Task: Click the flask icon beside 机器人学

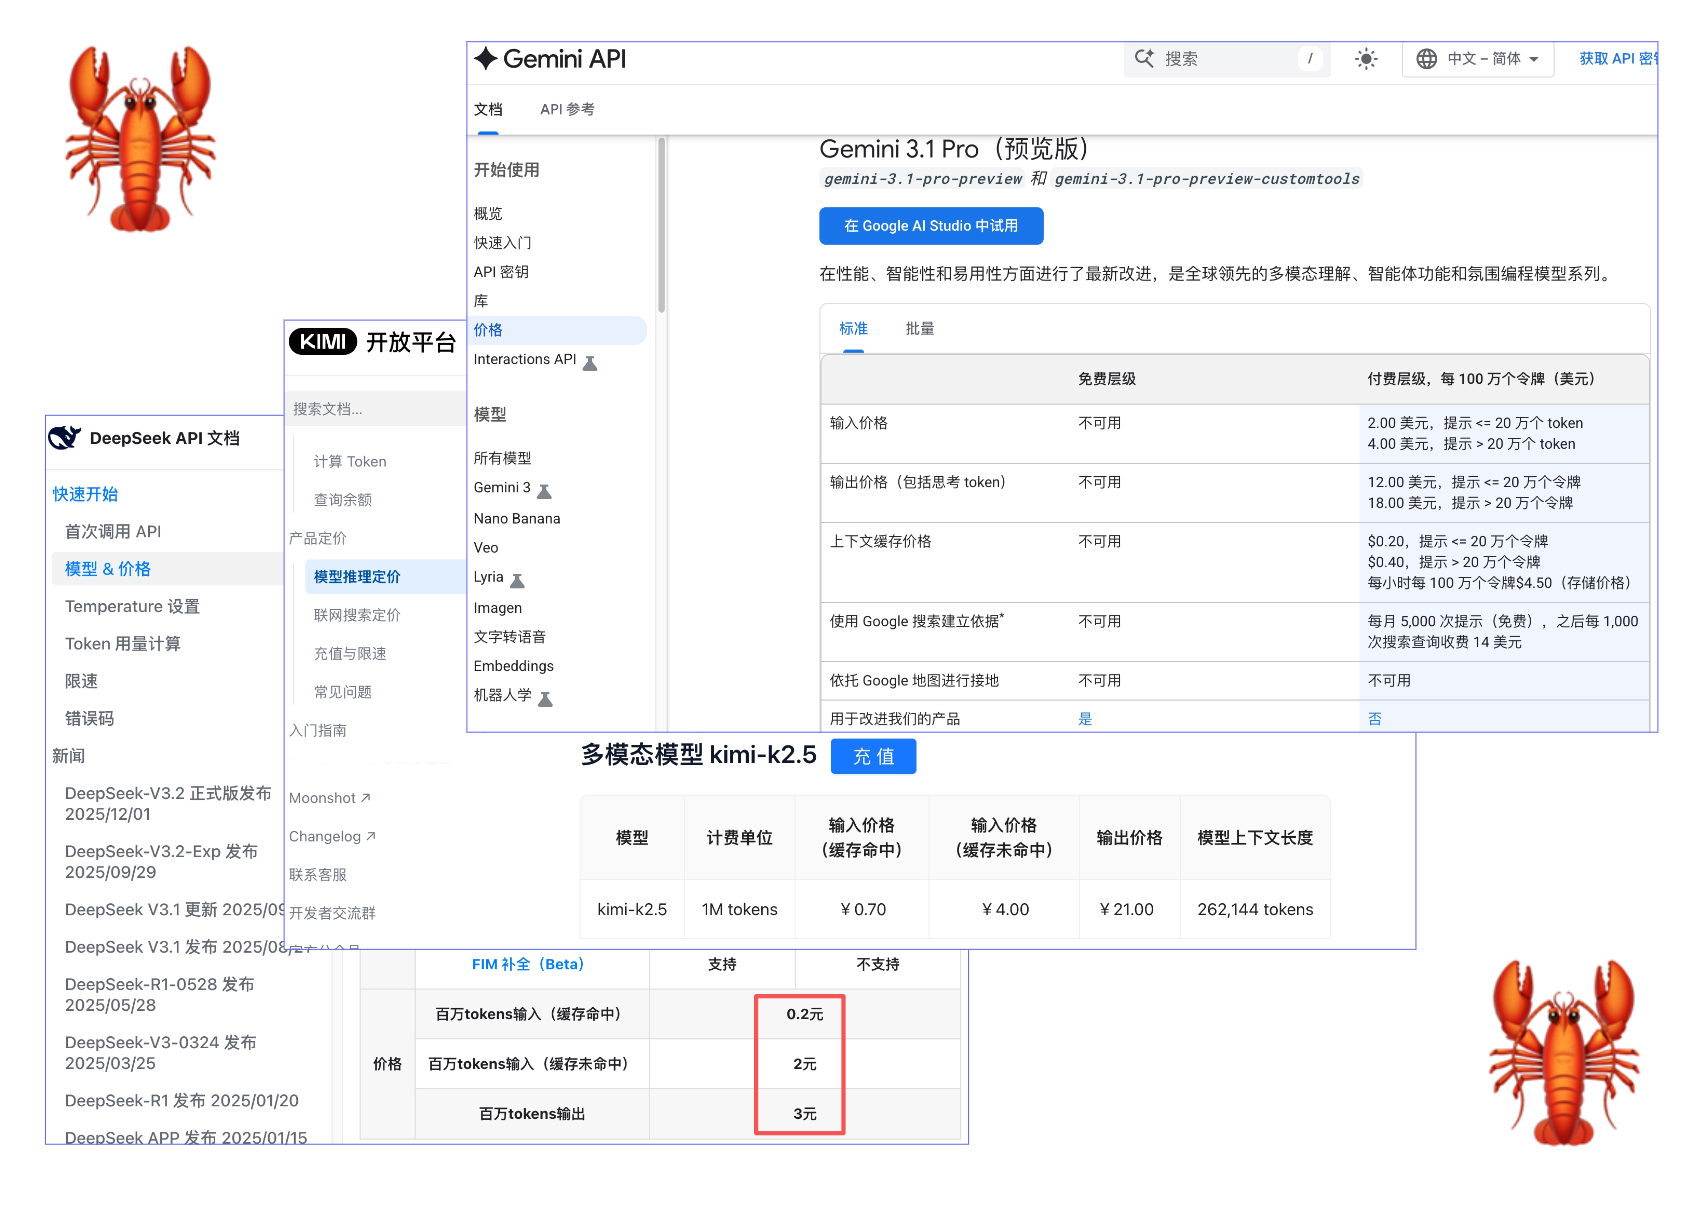Action: 545,699
